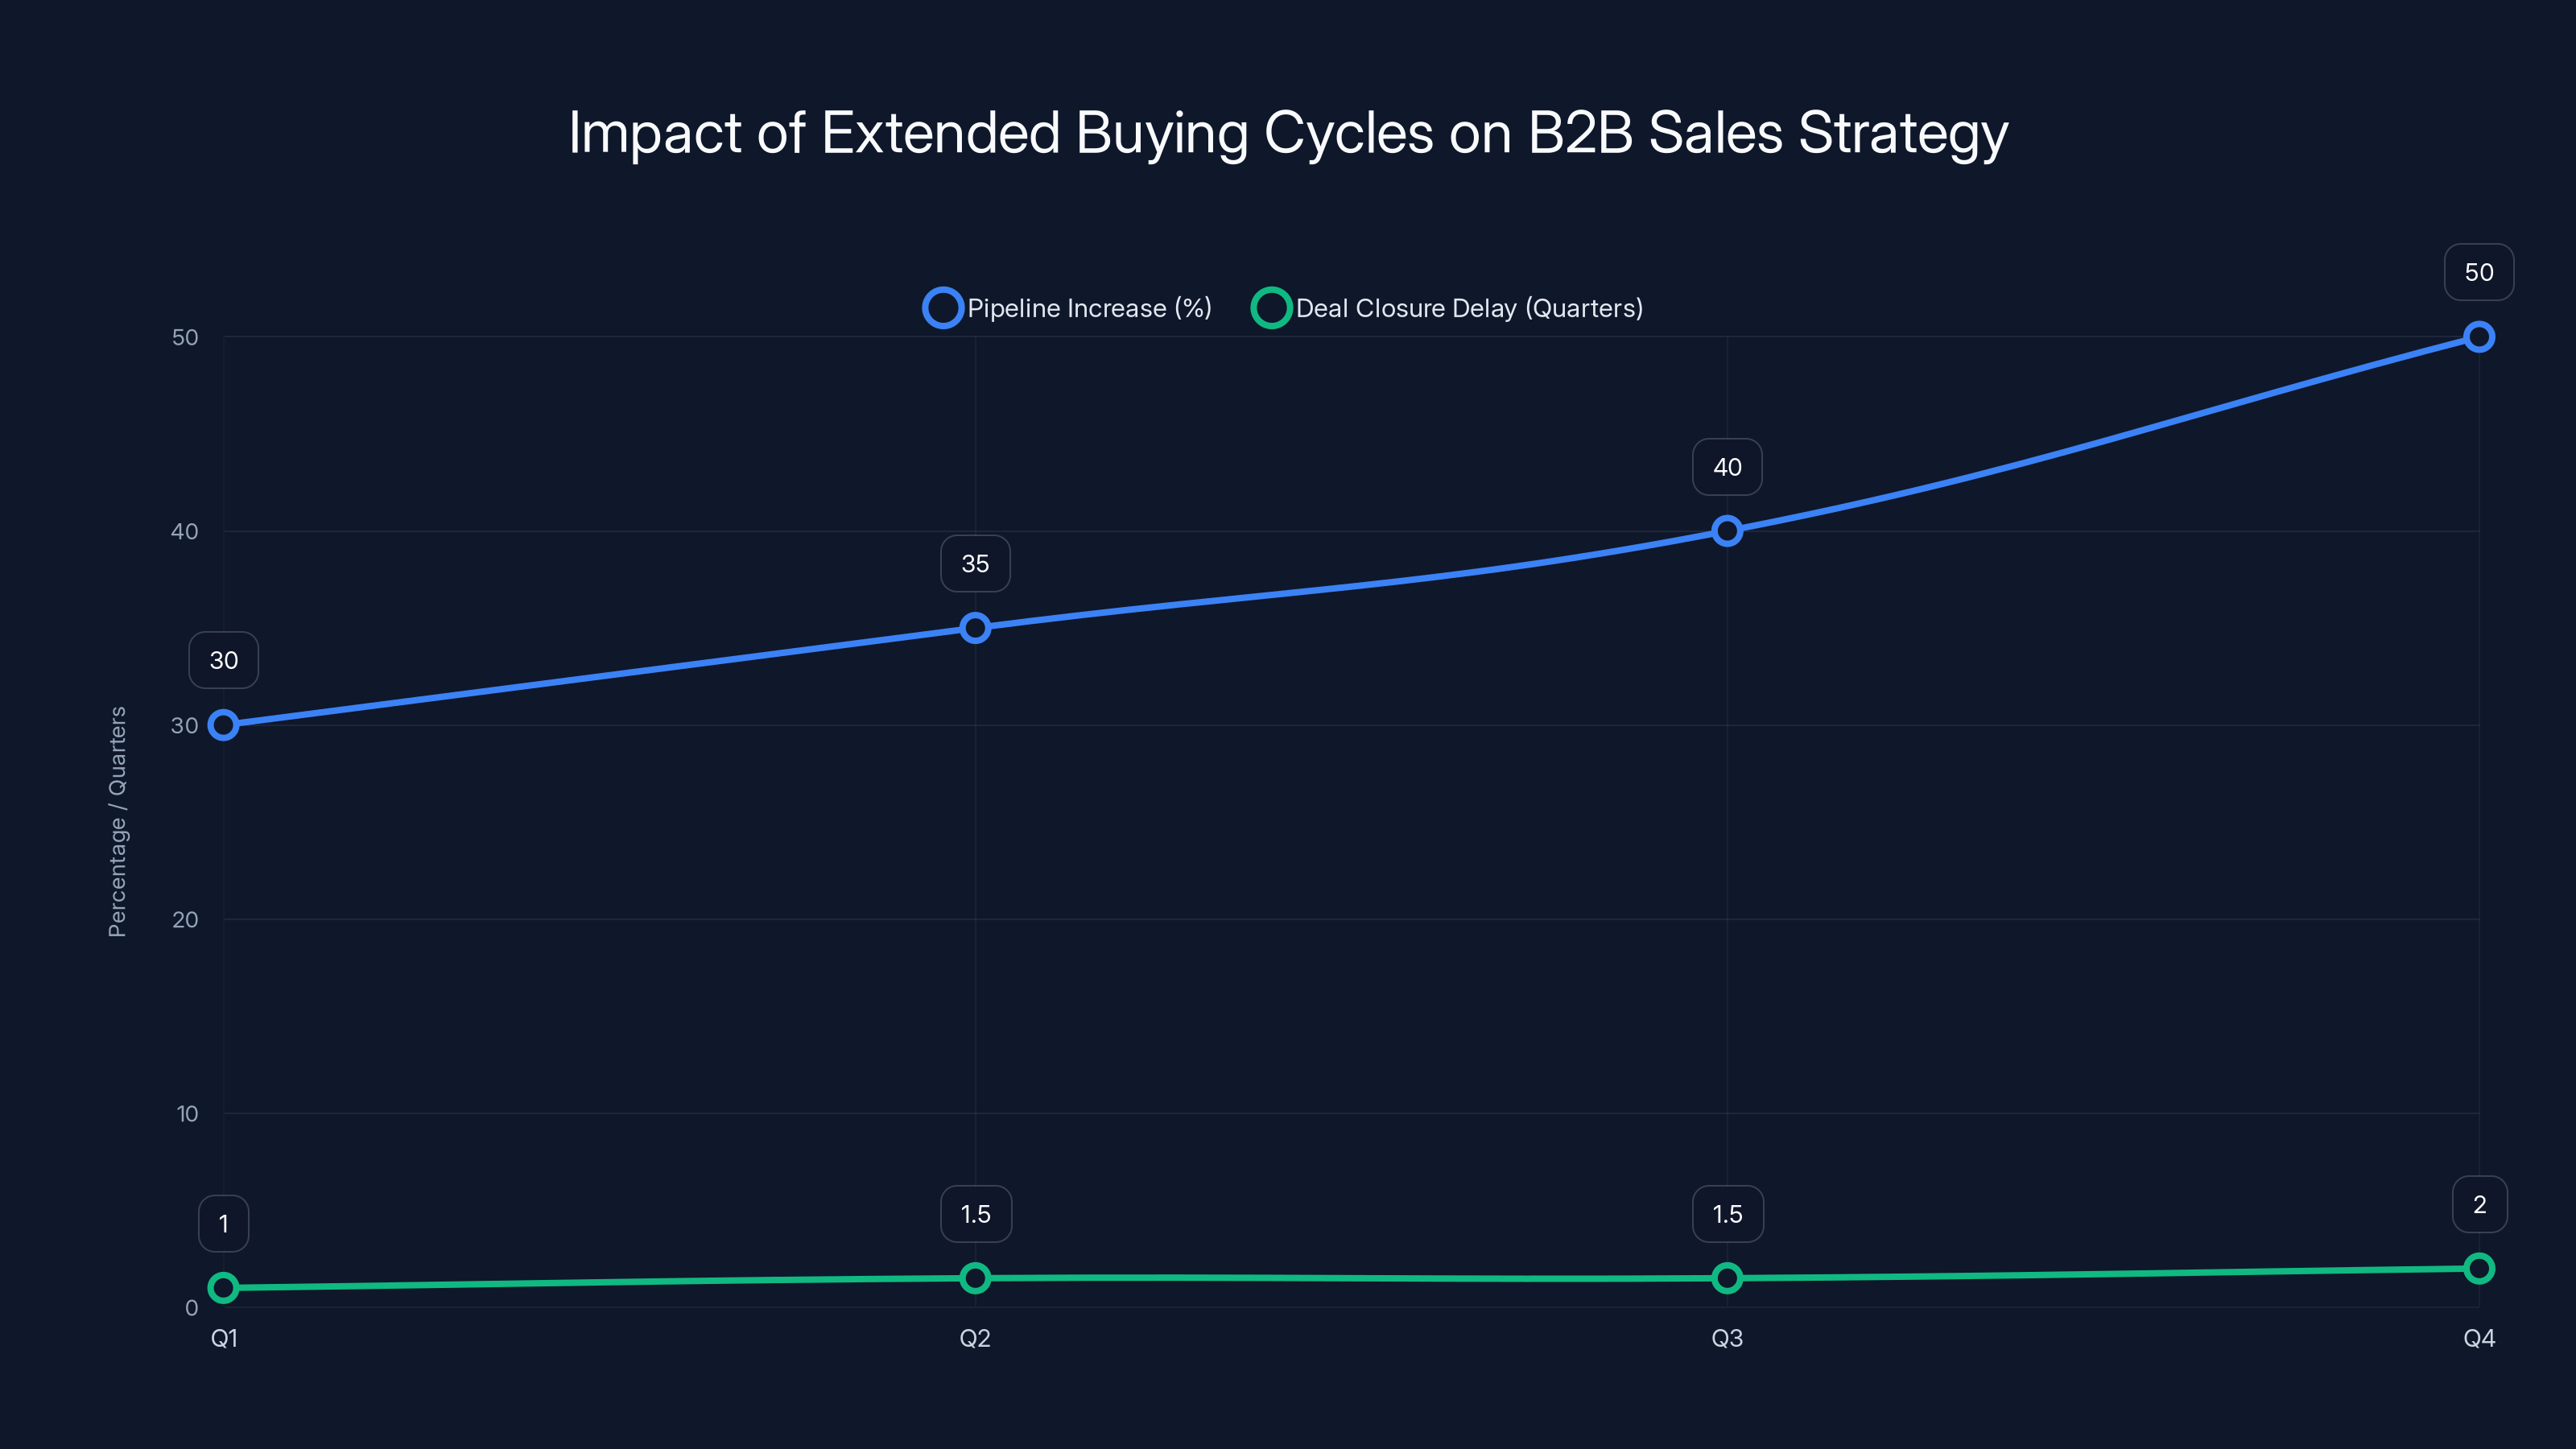Select the blue data point at Q1

(x=224, y=725)
